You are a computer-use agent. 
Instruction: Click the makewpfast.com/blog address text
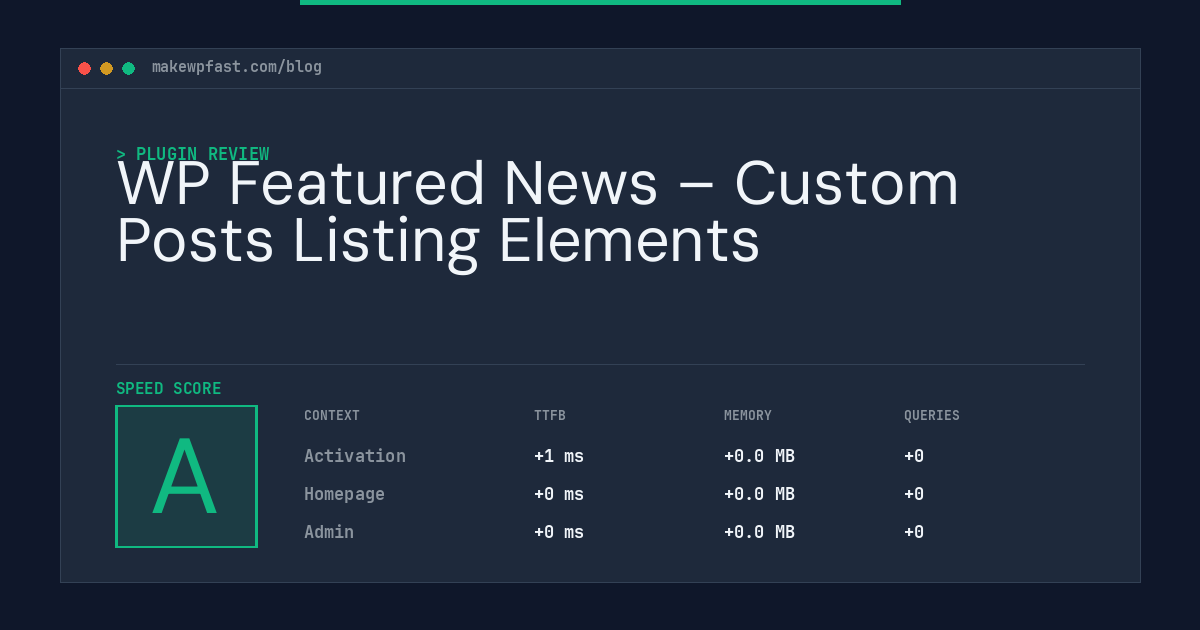(237, 67)
